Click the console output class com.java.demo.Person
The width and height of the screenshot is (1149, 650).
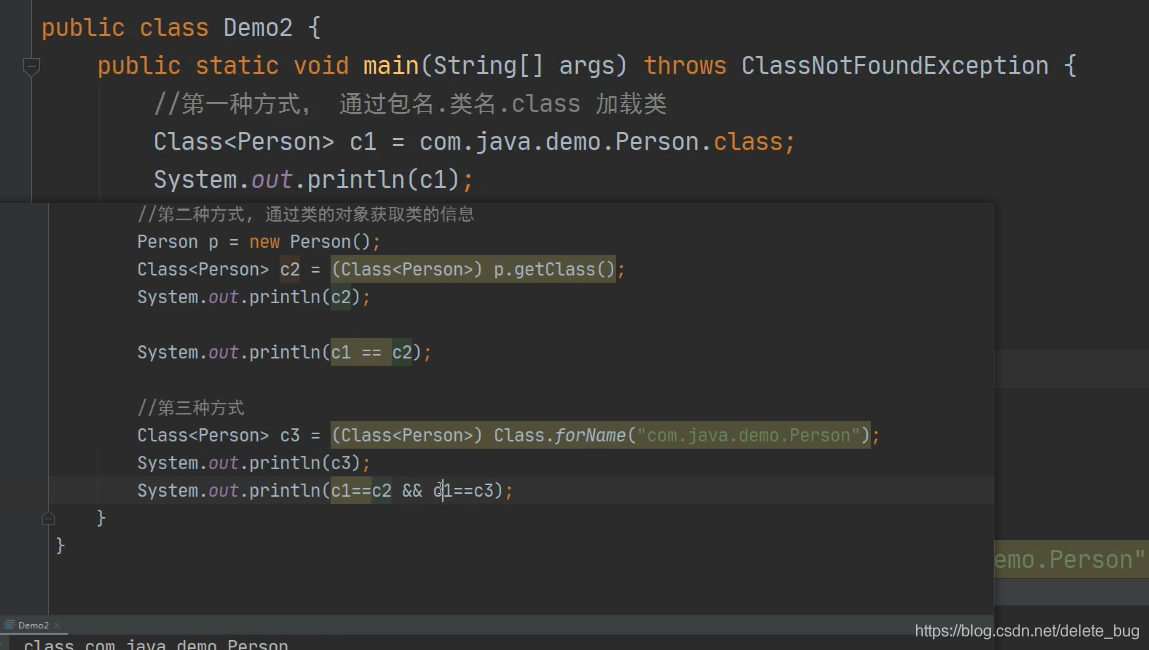click(x=155, y=644)
